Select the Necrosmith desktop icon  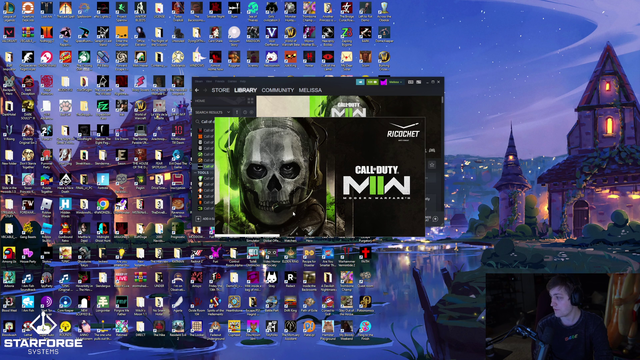[271, 58]
